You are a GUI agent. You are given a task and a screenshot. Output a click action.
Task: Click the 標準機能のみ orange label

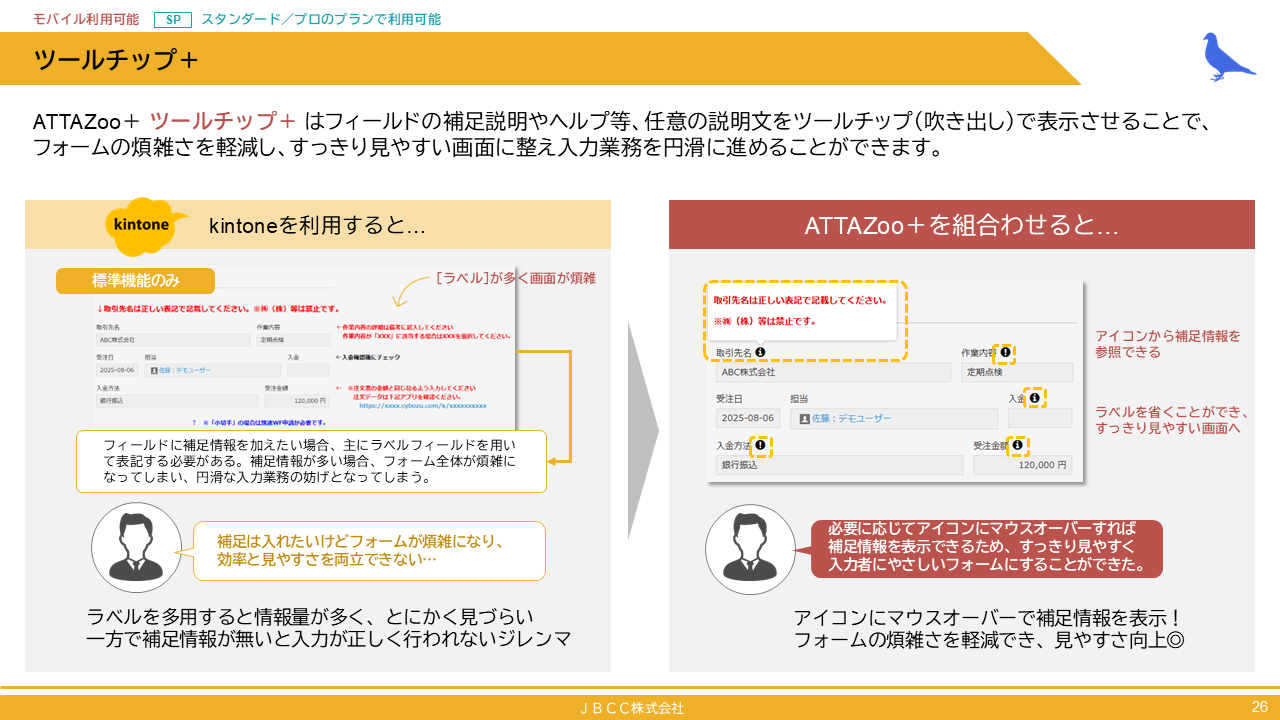(x=135, y=281)
